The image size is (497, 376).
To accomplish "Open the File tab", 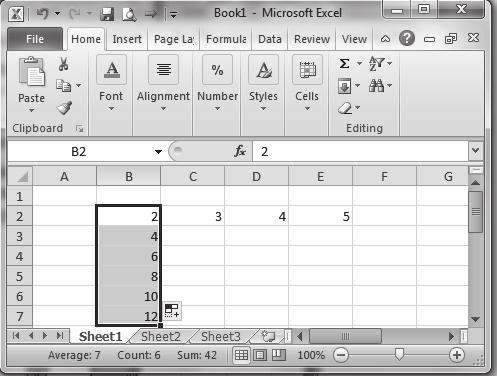I will [x=35, y=39].
